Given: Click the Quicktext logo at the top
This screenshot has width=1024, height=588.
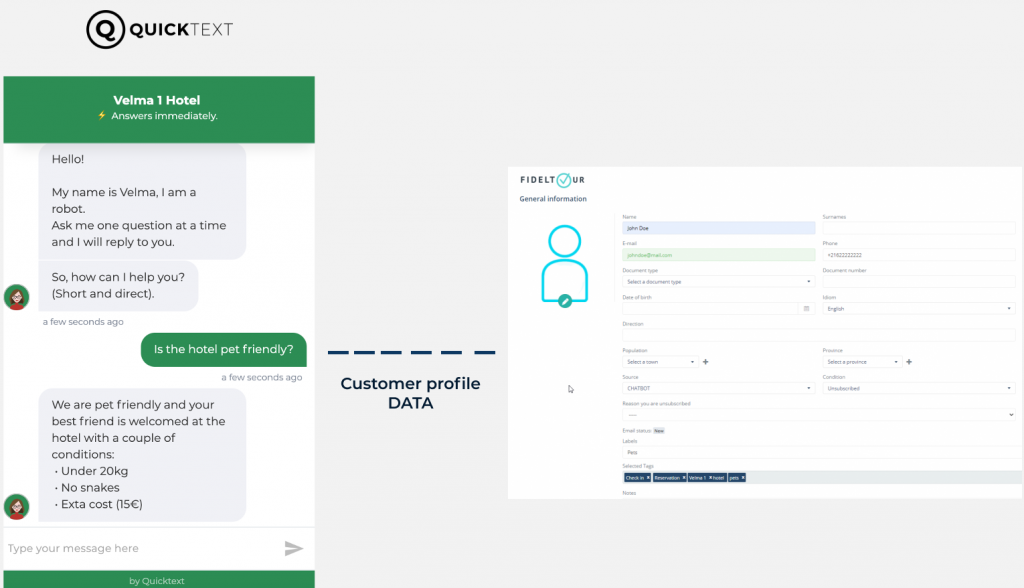Looking at the screenshot, I should click(x=160, y=29).
